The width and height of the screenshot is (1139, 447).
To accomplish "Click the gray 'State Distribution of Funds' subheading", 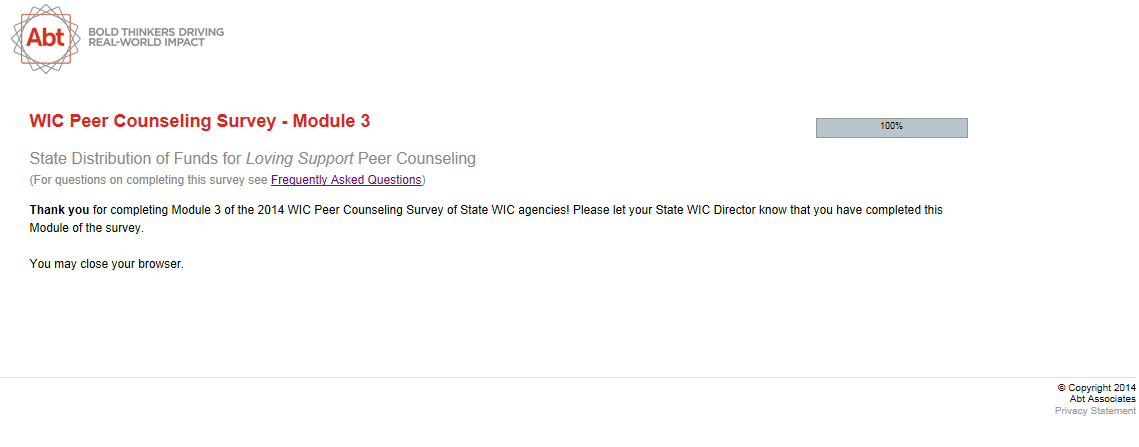I will (136, 158).
